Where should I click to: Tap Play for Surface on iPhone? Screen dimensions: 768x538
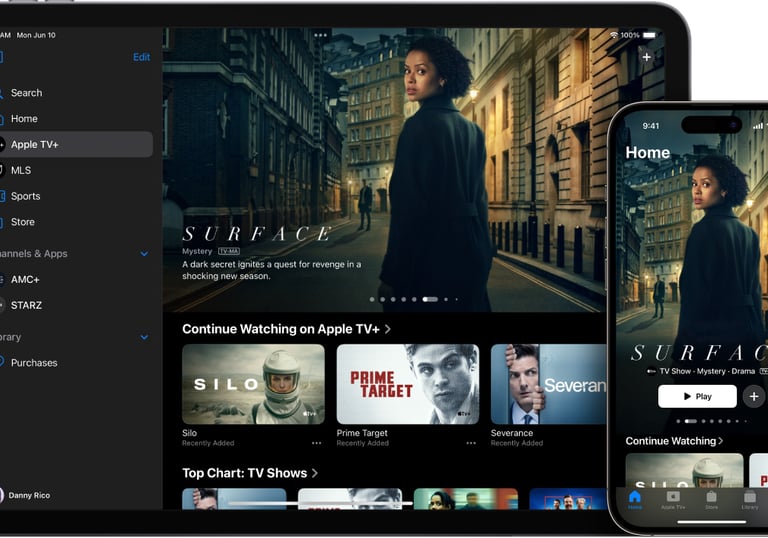(697, 396)
